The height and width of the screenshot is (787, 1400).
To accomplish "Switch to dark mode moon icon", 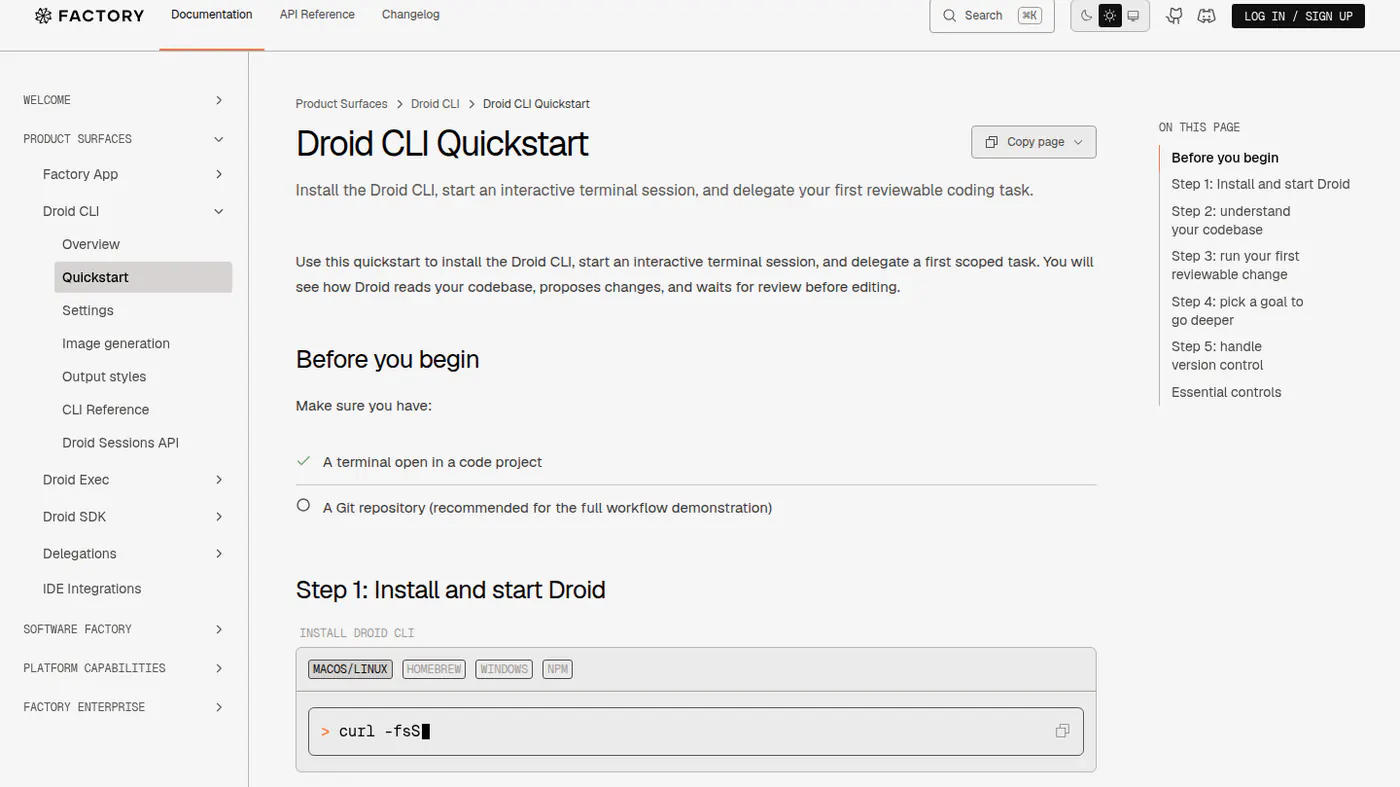I will tap(1087, 16).
